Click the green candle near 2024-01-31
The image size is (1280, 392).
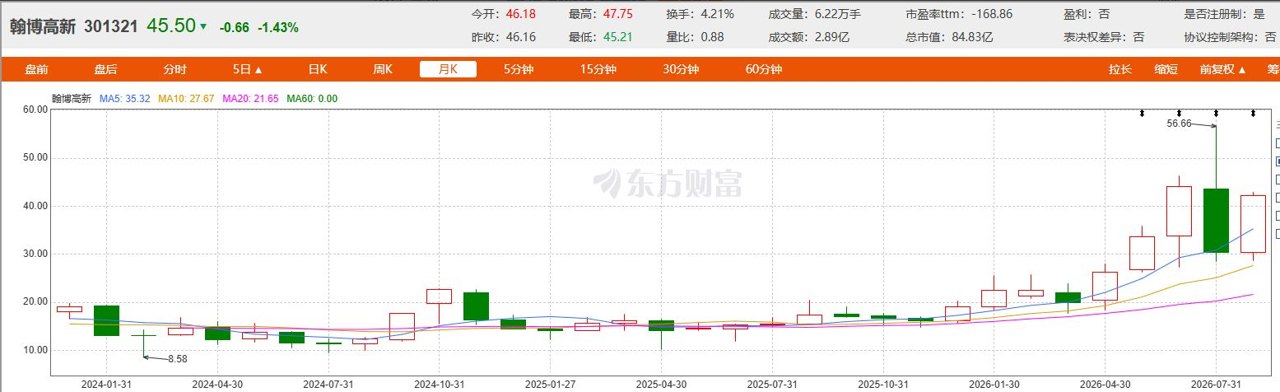[x=106, y=320]
